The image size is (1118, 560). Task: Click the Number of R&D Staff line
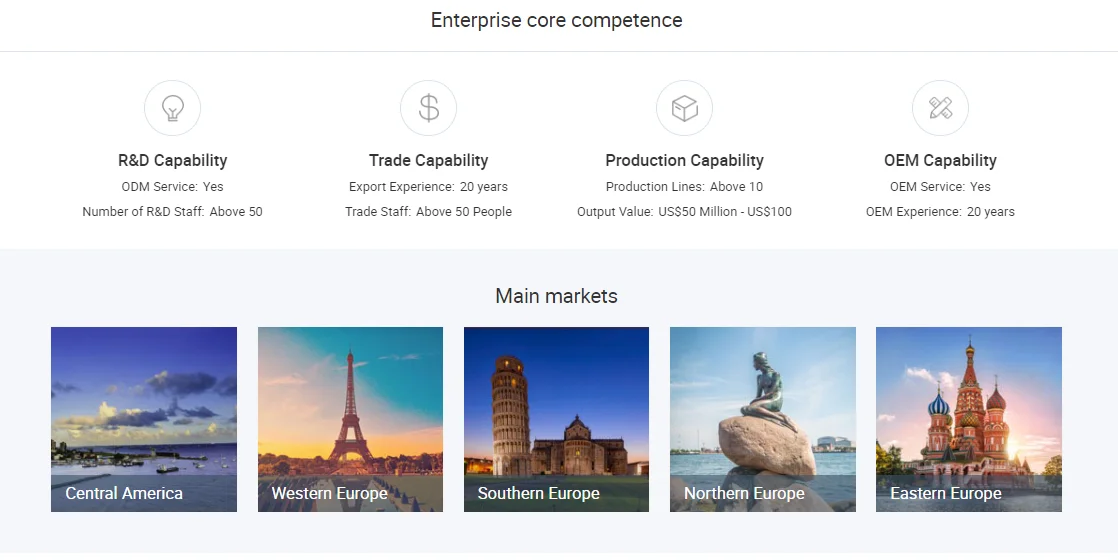pos(172,212)
